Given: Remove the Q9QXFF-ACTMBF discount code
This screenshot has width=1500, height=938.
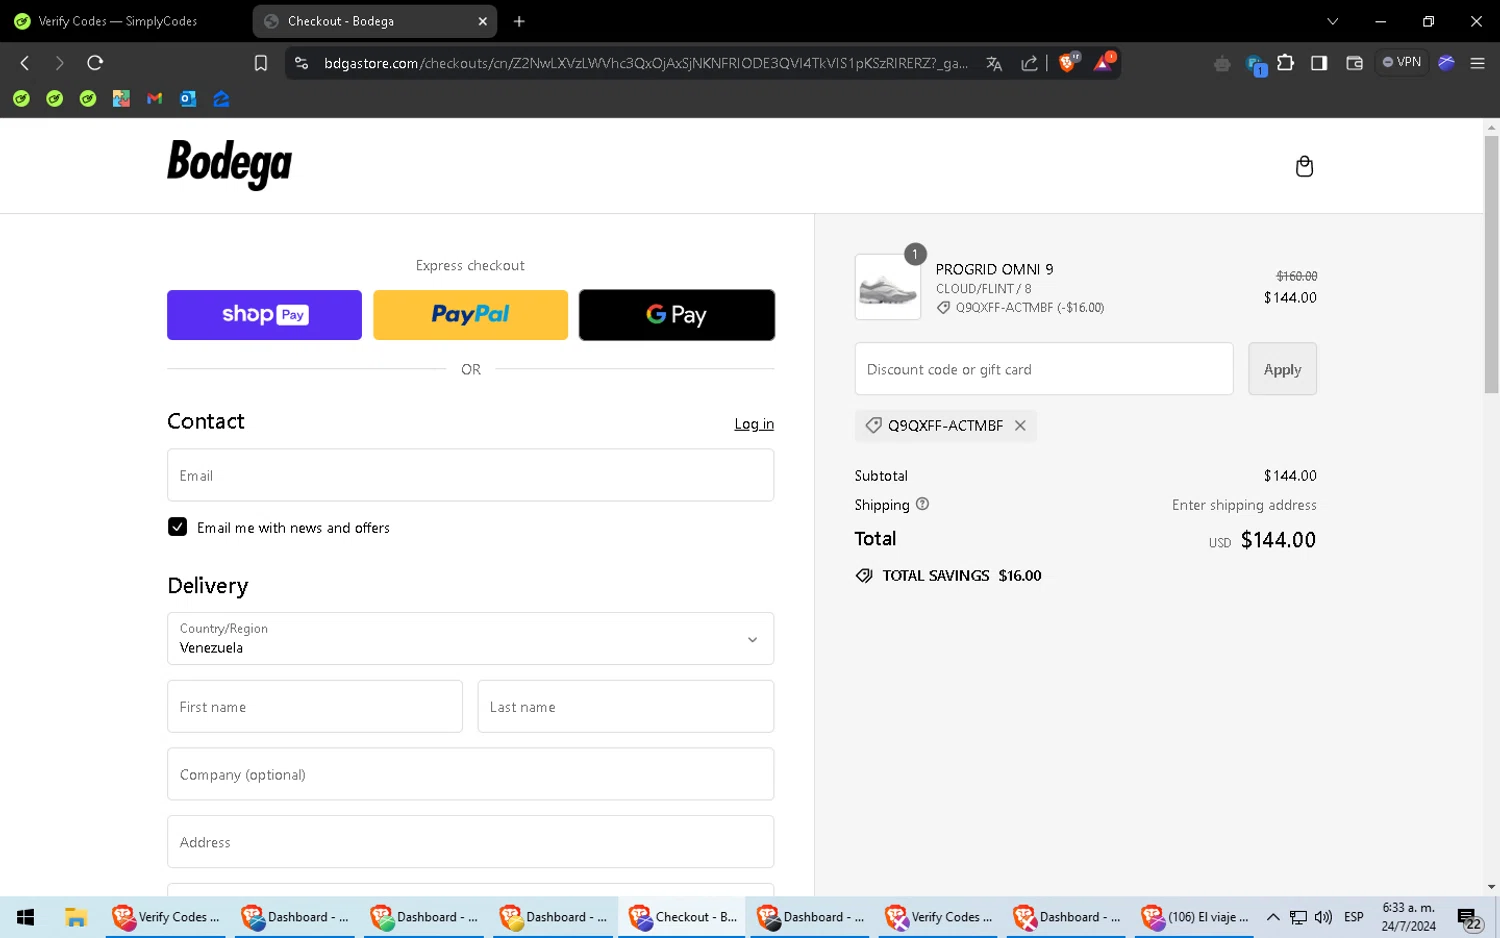Looking at the screenshot, I should [x=1020, y=425].
